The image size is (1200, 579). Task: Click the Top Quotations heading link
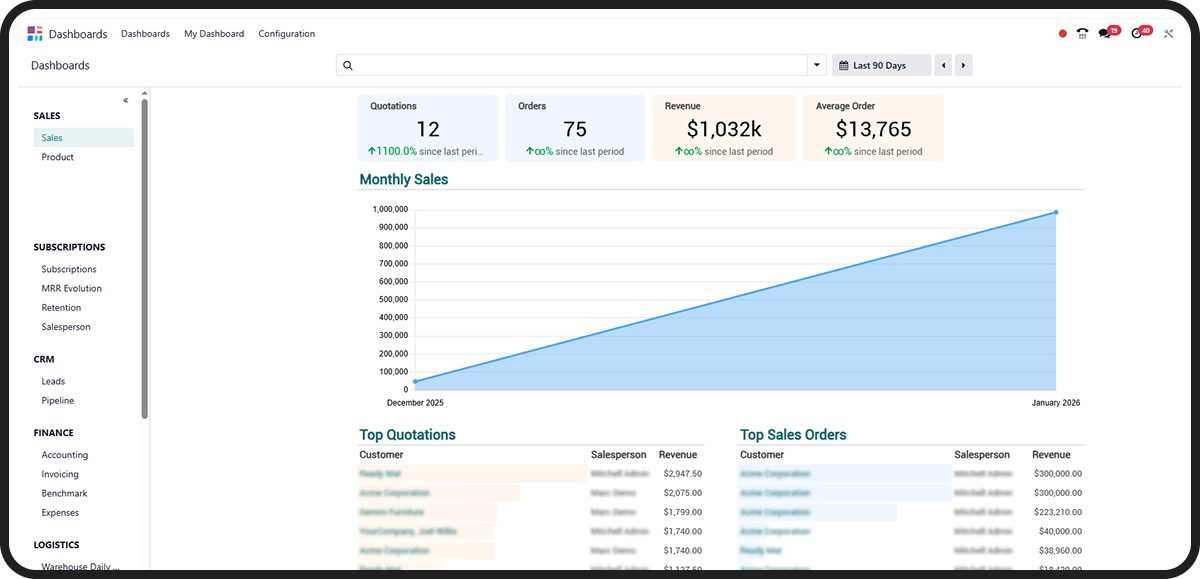point(407,435)
